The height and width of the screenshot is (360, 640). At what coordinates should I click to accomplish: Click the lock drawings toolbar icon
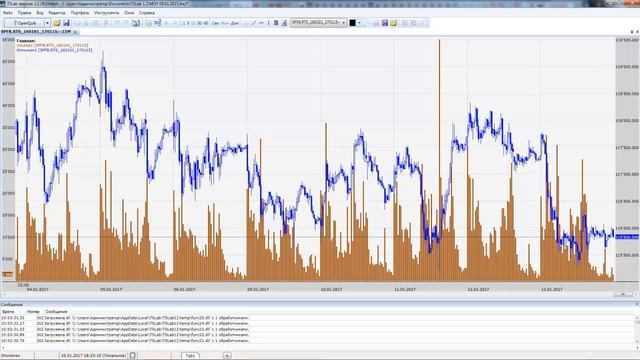point(284,23)
